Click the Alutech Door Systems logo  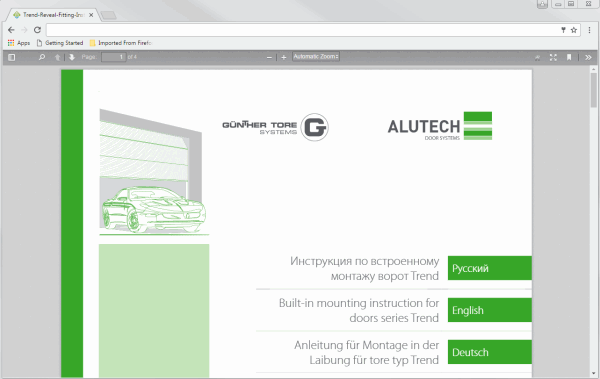440,126
